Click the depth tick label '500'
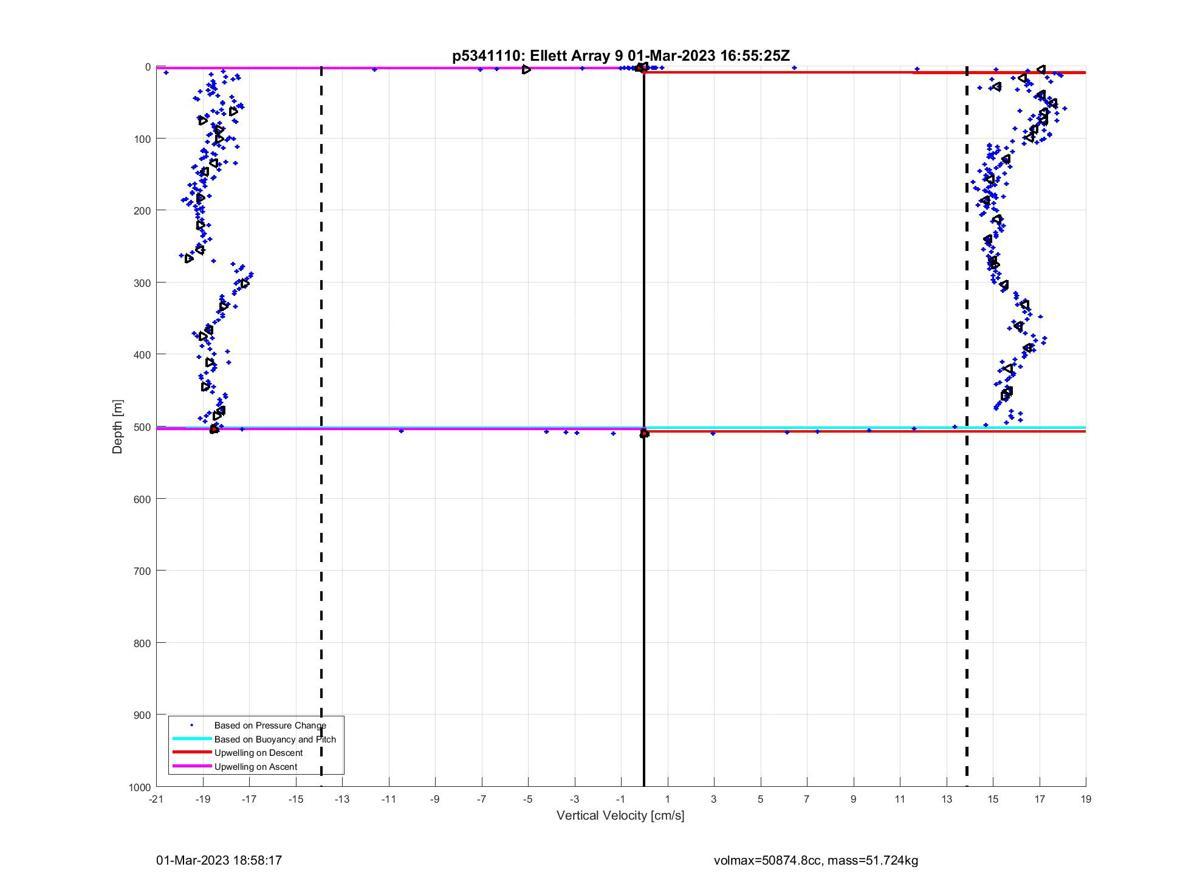The width and height of the screenshot is (1200, 885). [142, 427]
